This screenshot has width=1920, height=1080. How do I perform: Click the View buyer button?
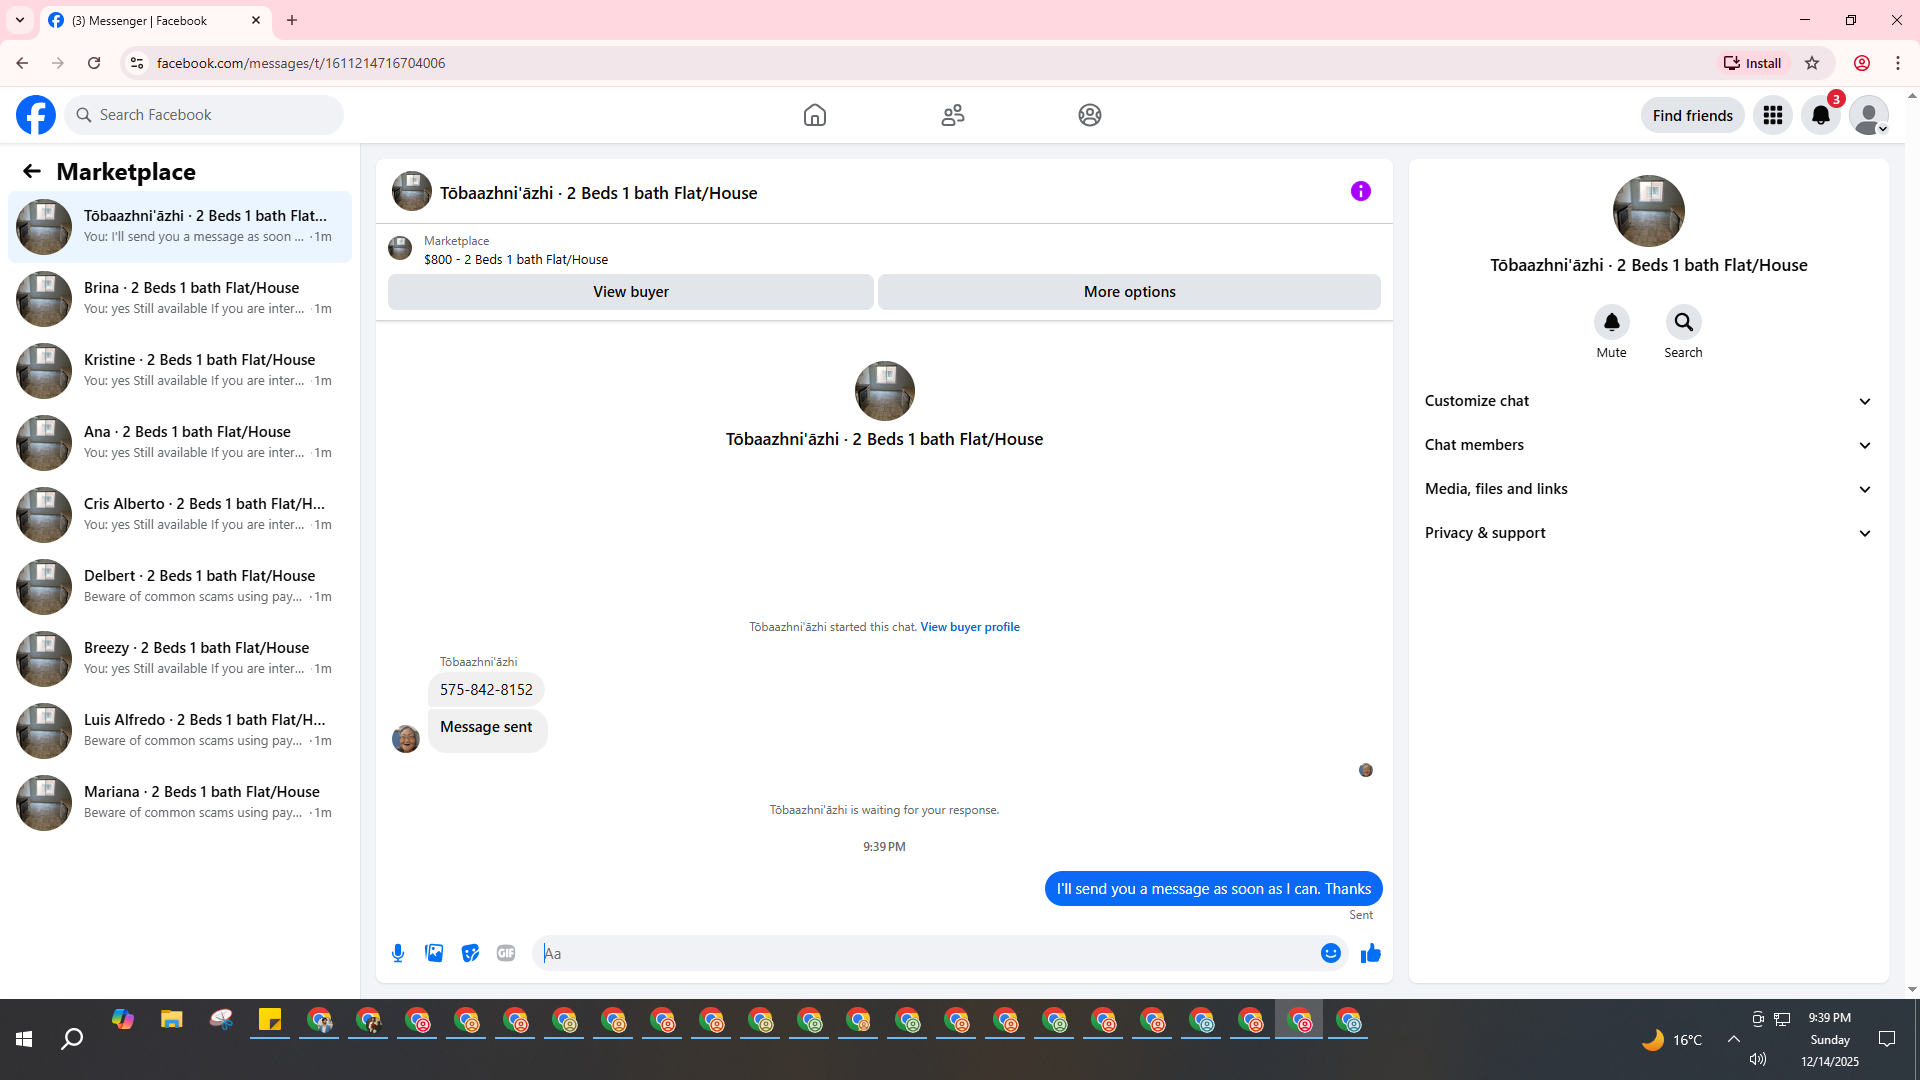point(630,292)
